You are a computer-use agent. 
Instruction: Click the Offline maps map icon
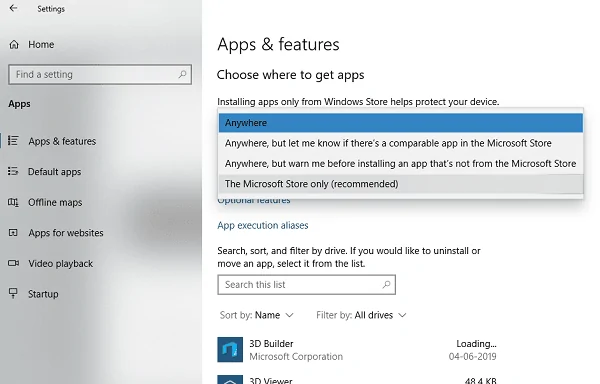(x=13, y=202)
